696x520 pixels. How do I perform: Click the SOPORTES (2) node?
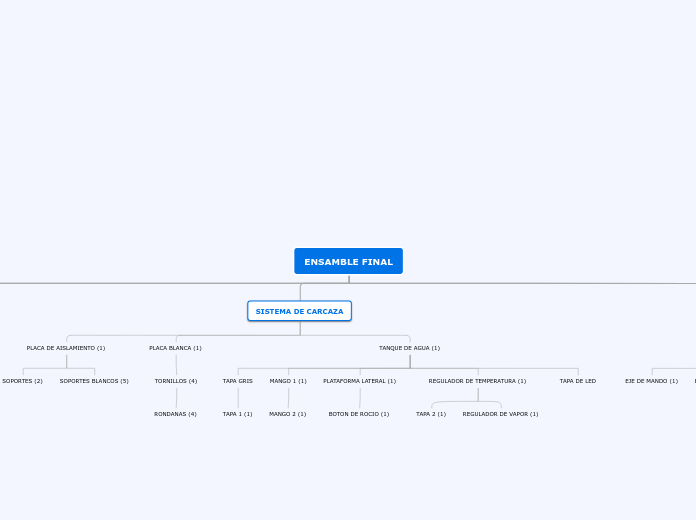point(22,381)
